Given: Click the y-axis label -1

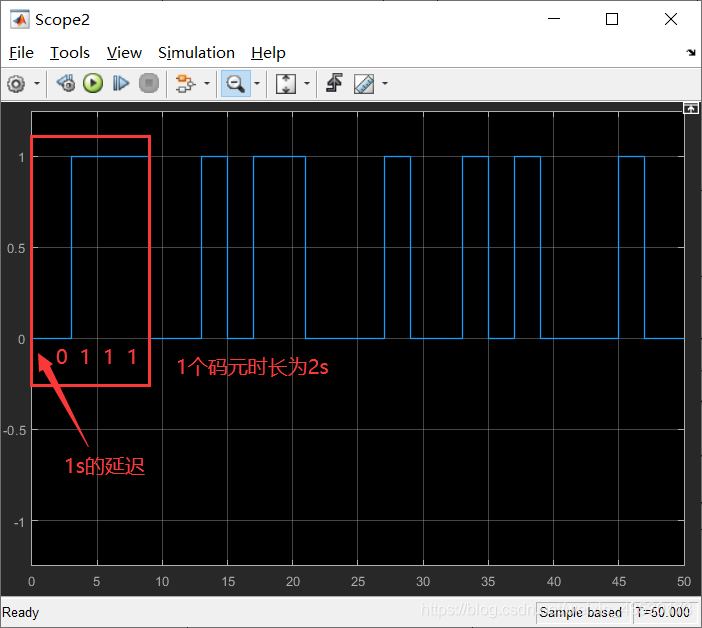Looking at the screenshot, I should pos(19,522).
